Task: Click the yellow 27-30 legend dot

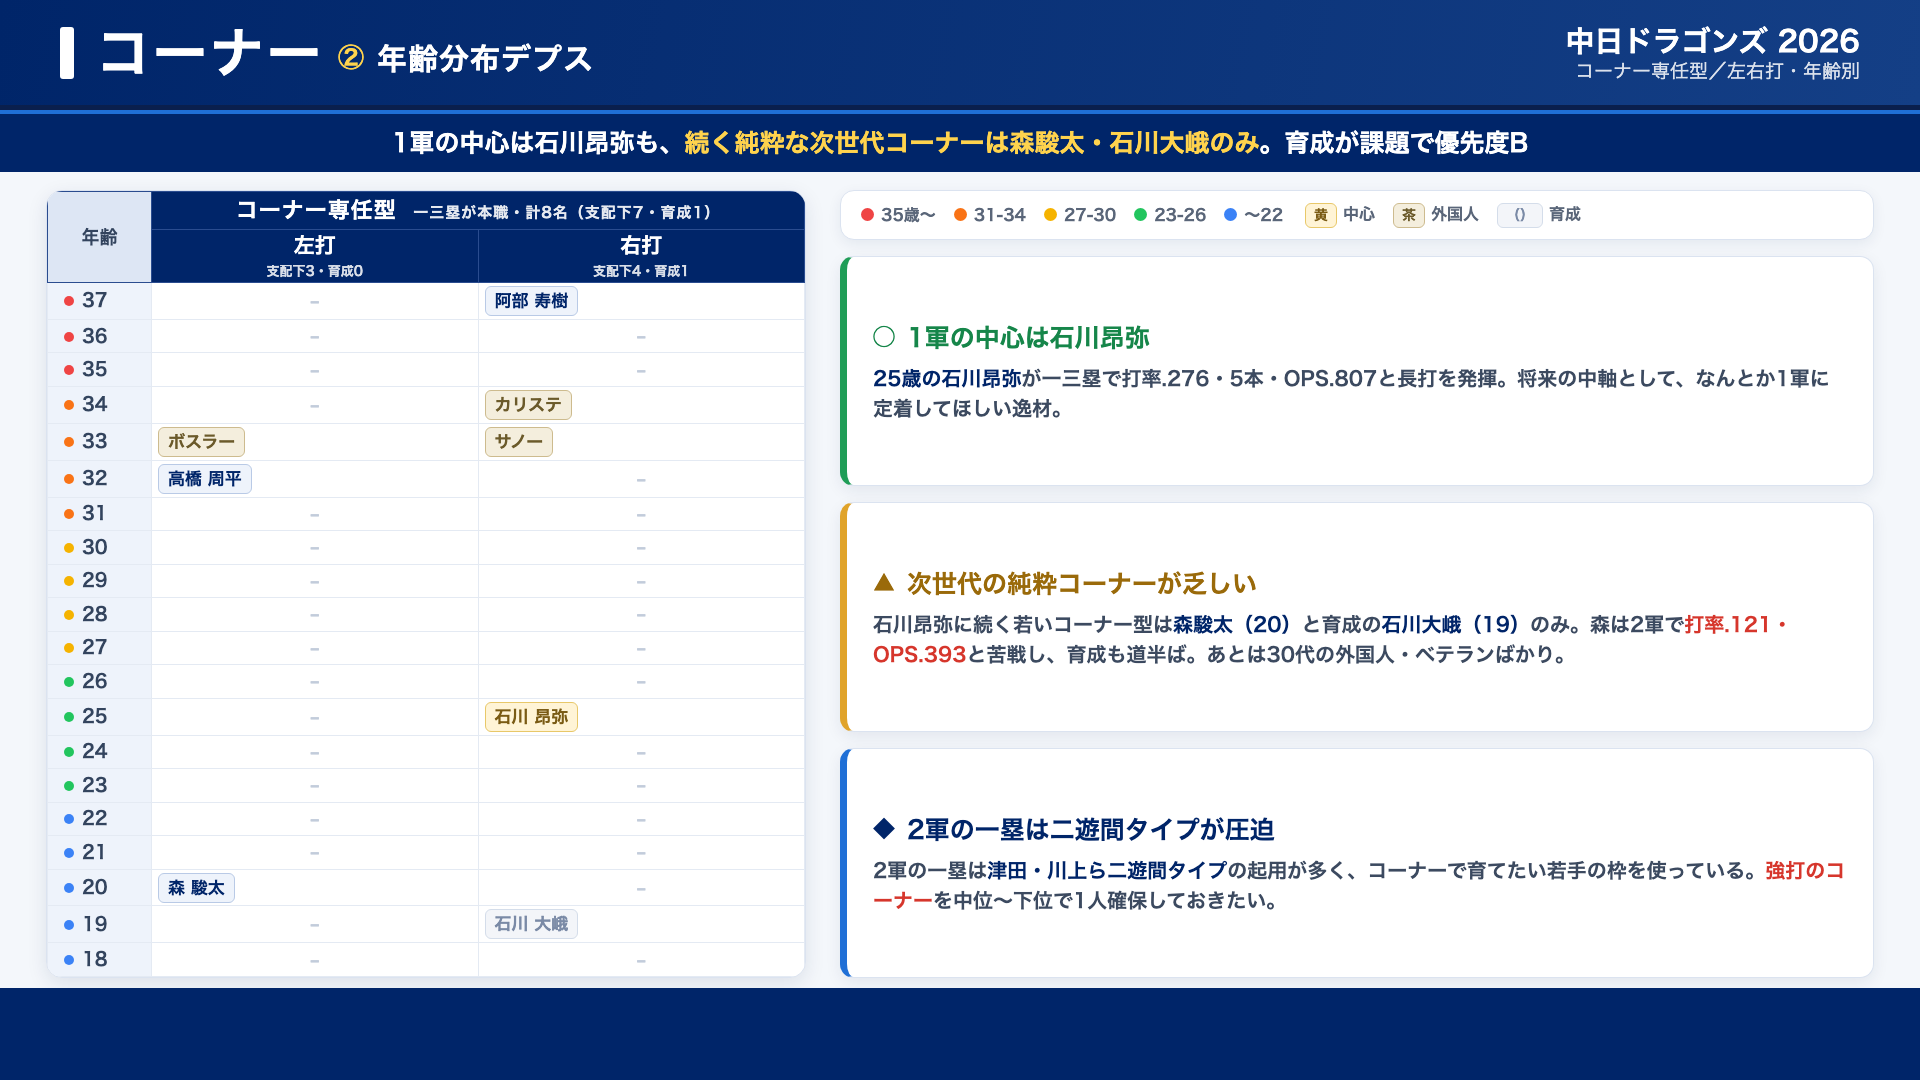Action: coord(1051,215)
